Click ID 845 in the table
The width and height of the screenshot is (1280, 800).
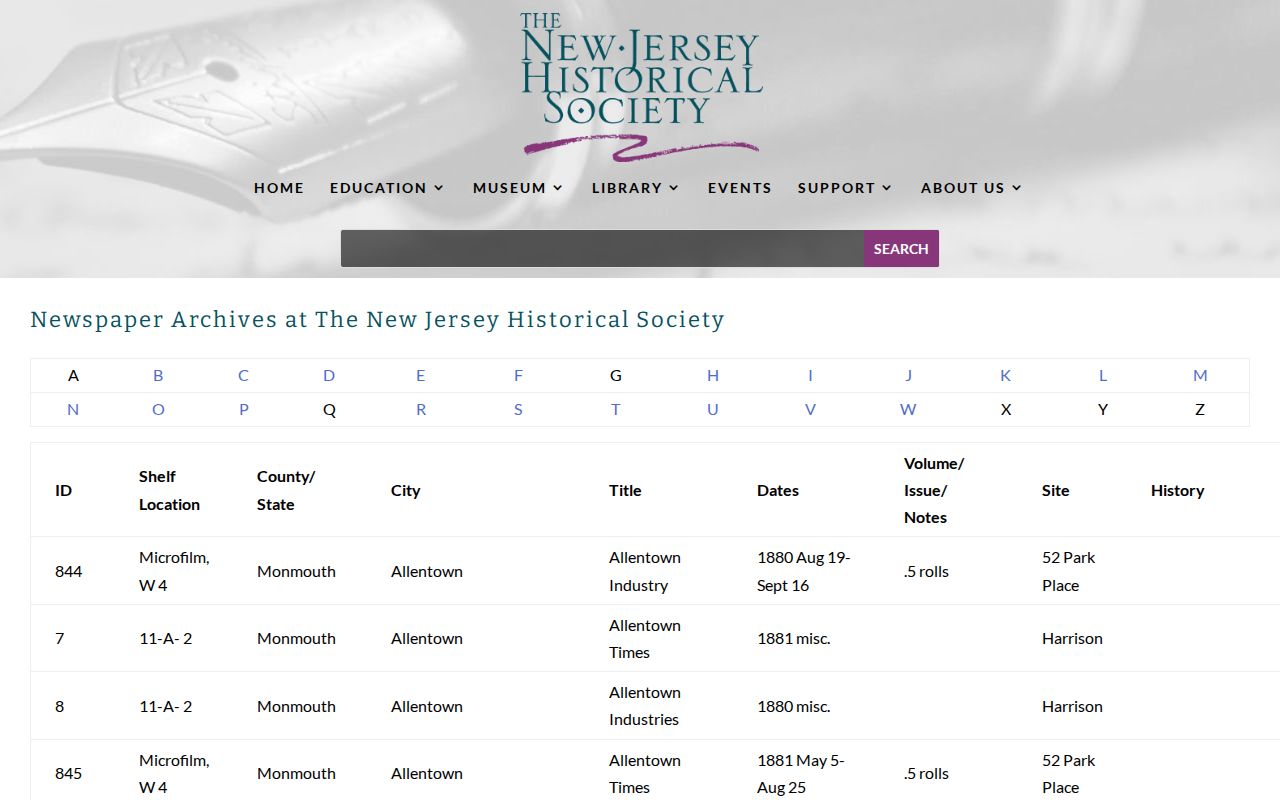(68, 774)
